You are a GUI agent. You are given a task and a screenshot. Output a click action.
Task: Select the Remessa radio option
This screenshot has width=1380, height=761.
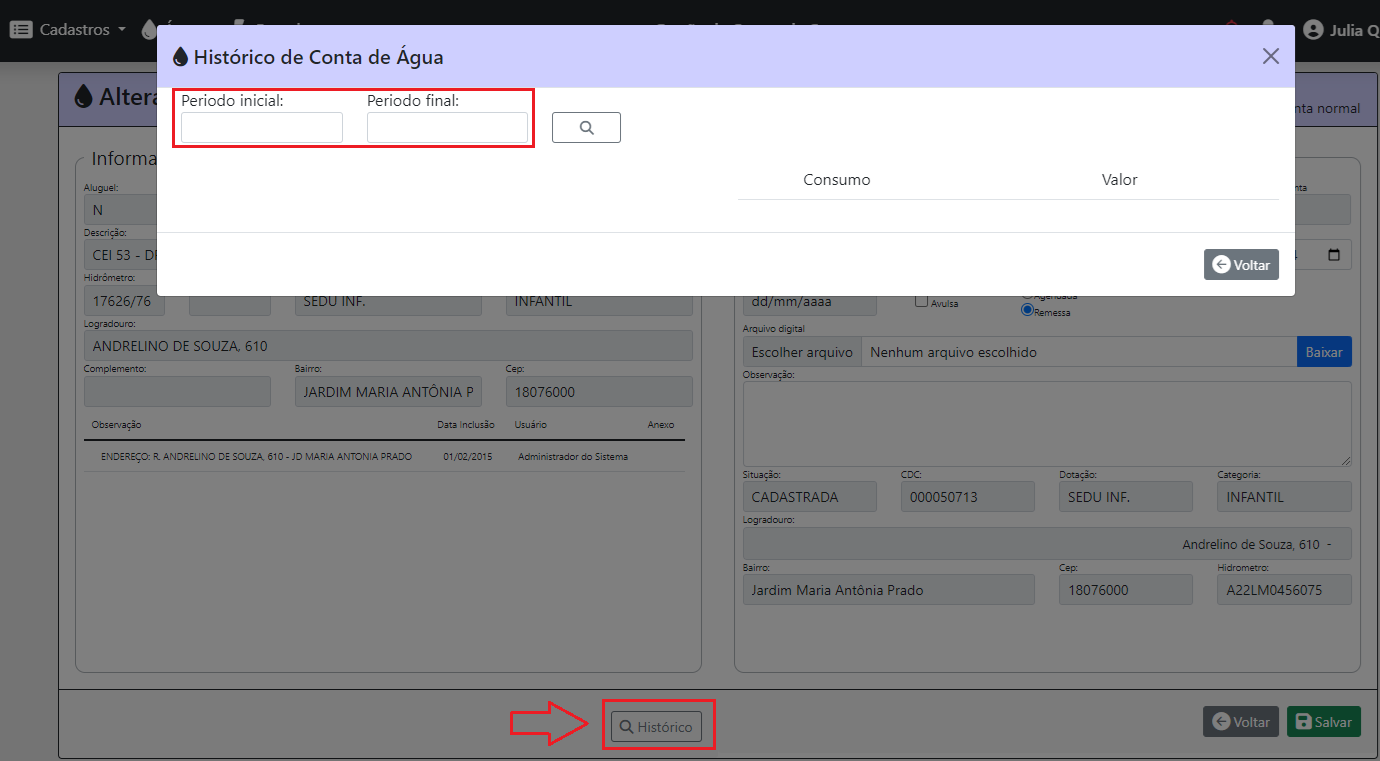pos(1027,311)
